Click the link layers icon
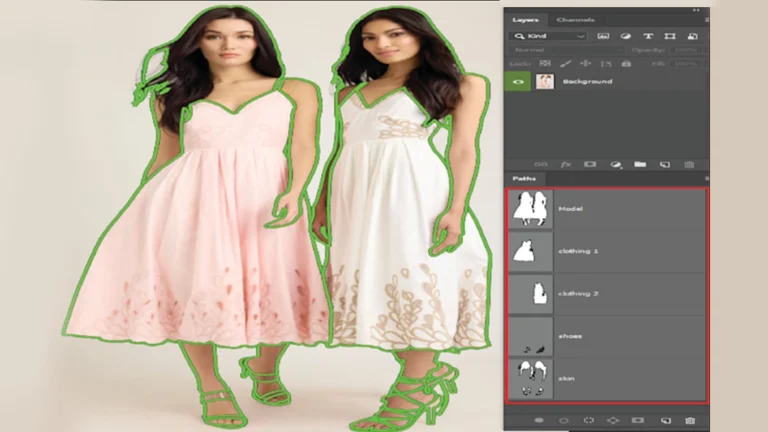768x432 pixels. click(541, 165)
